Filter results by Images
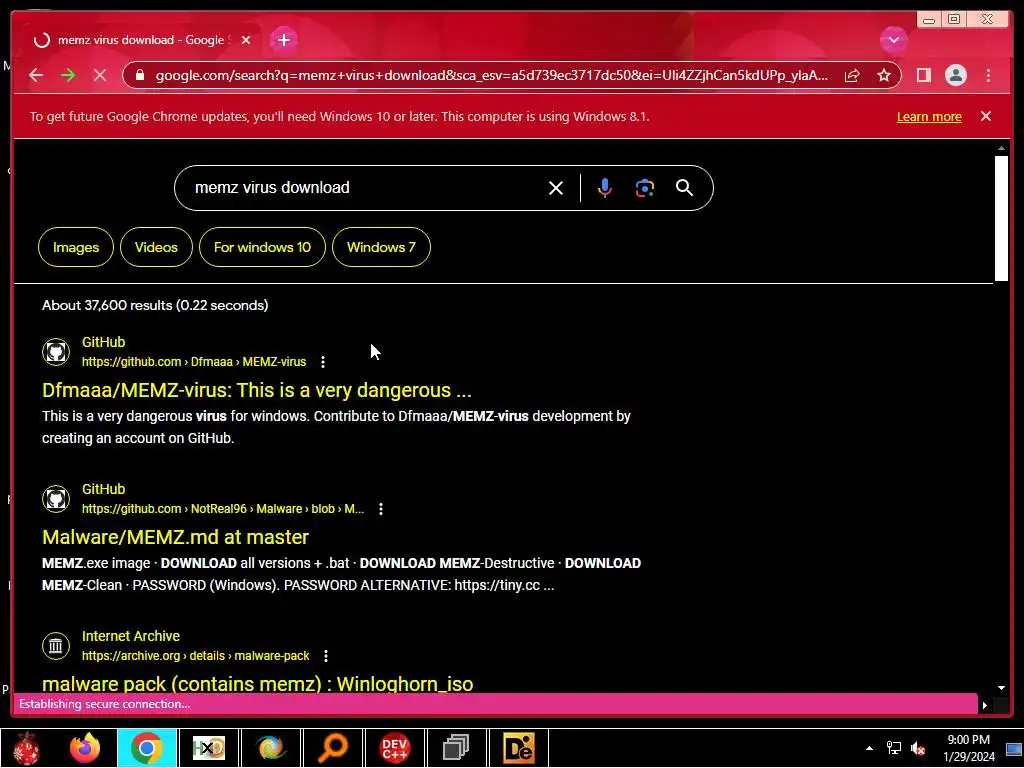Screen dimensions: 1024x768 click(76, 247)
